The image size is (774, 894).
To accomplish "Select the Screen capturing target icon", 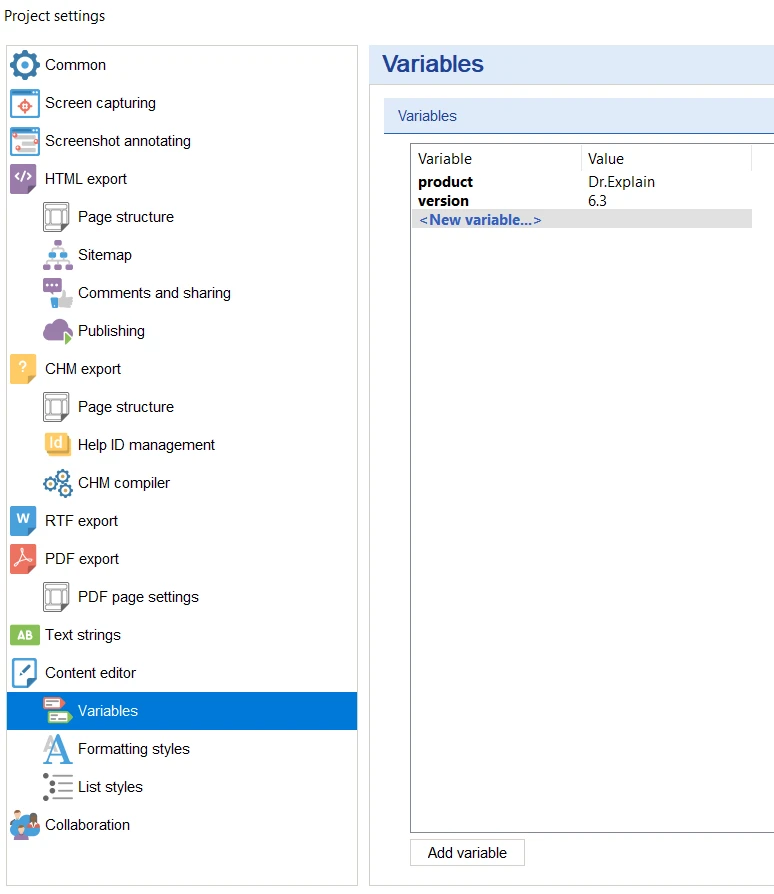I will 25,103.
